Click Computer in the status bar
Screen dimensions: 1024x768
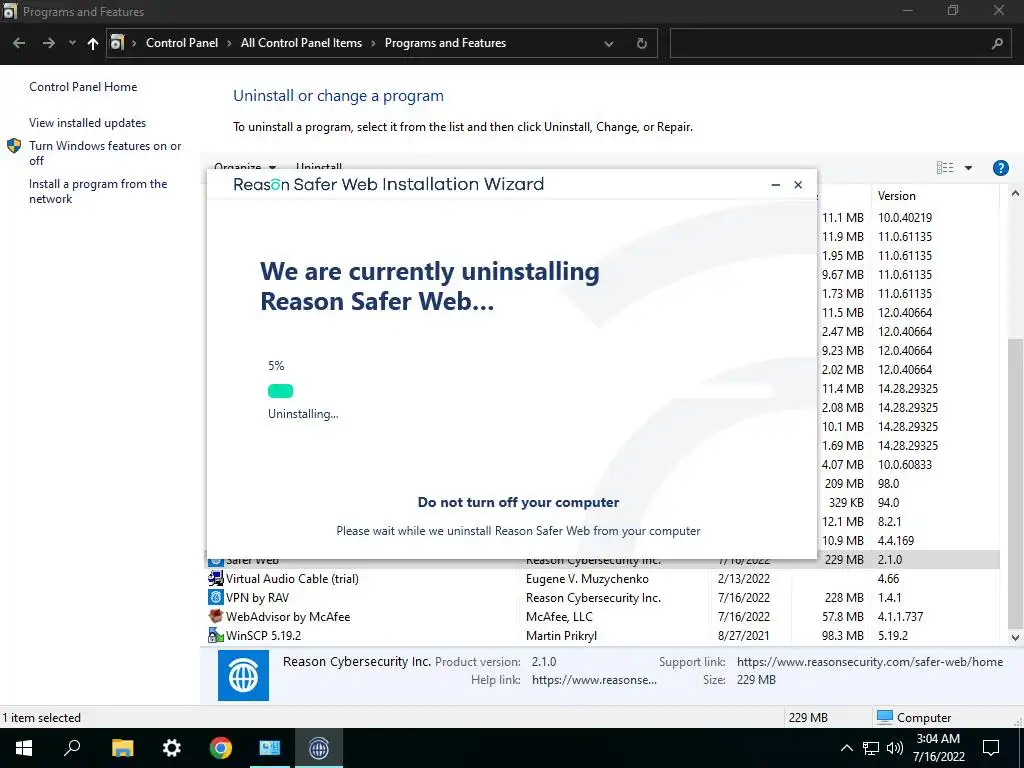(x=914, y=717)
